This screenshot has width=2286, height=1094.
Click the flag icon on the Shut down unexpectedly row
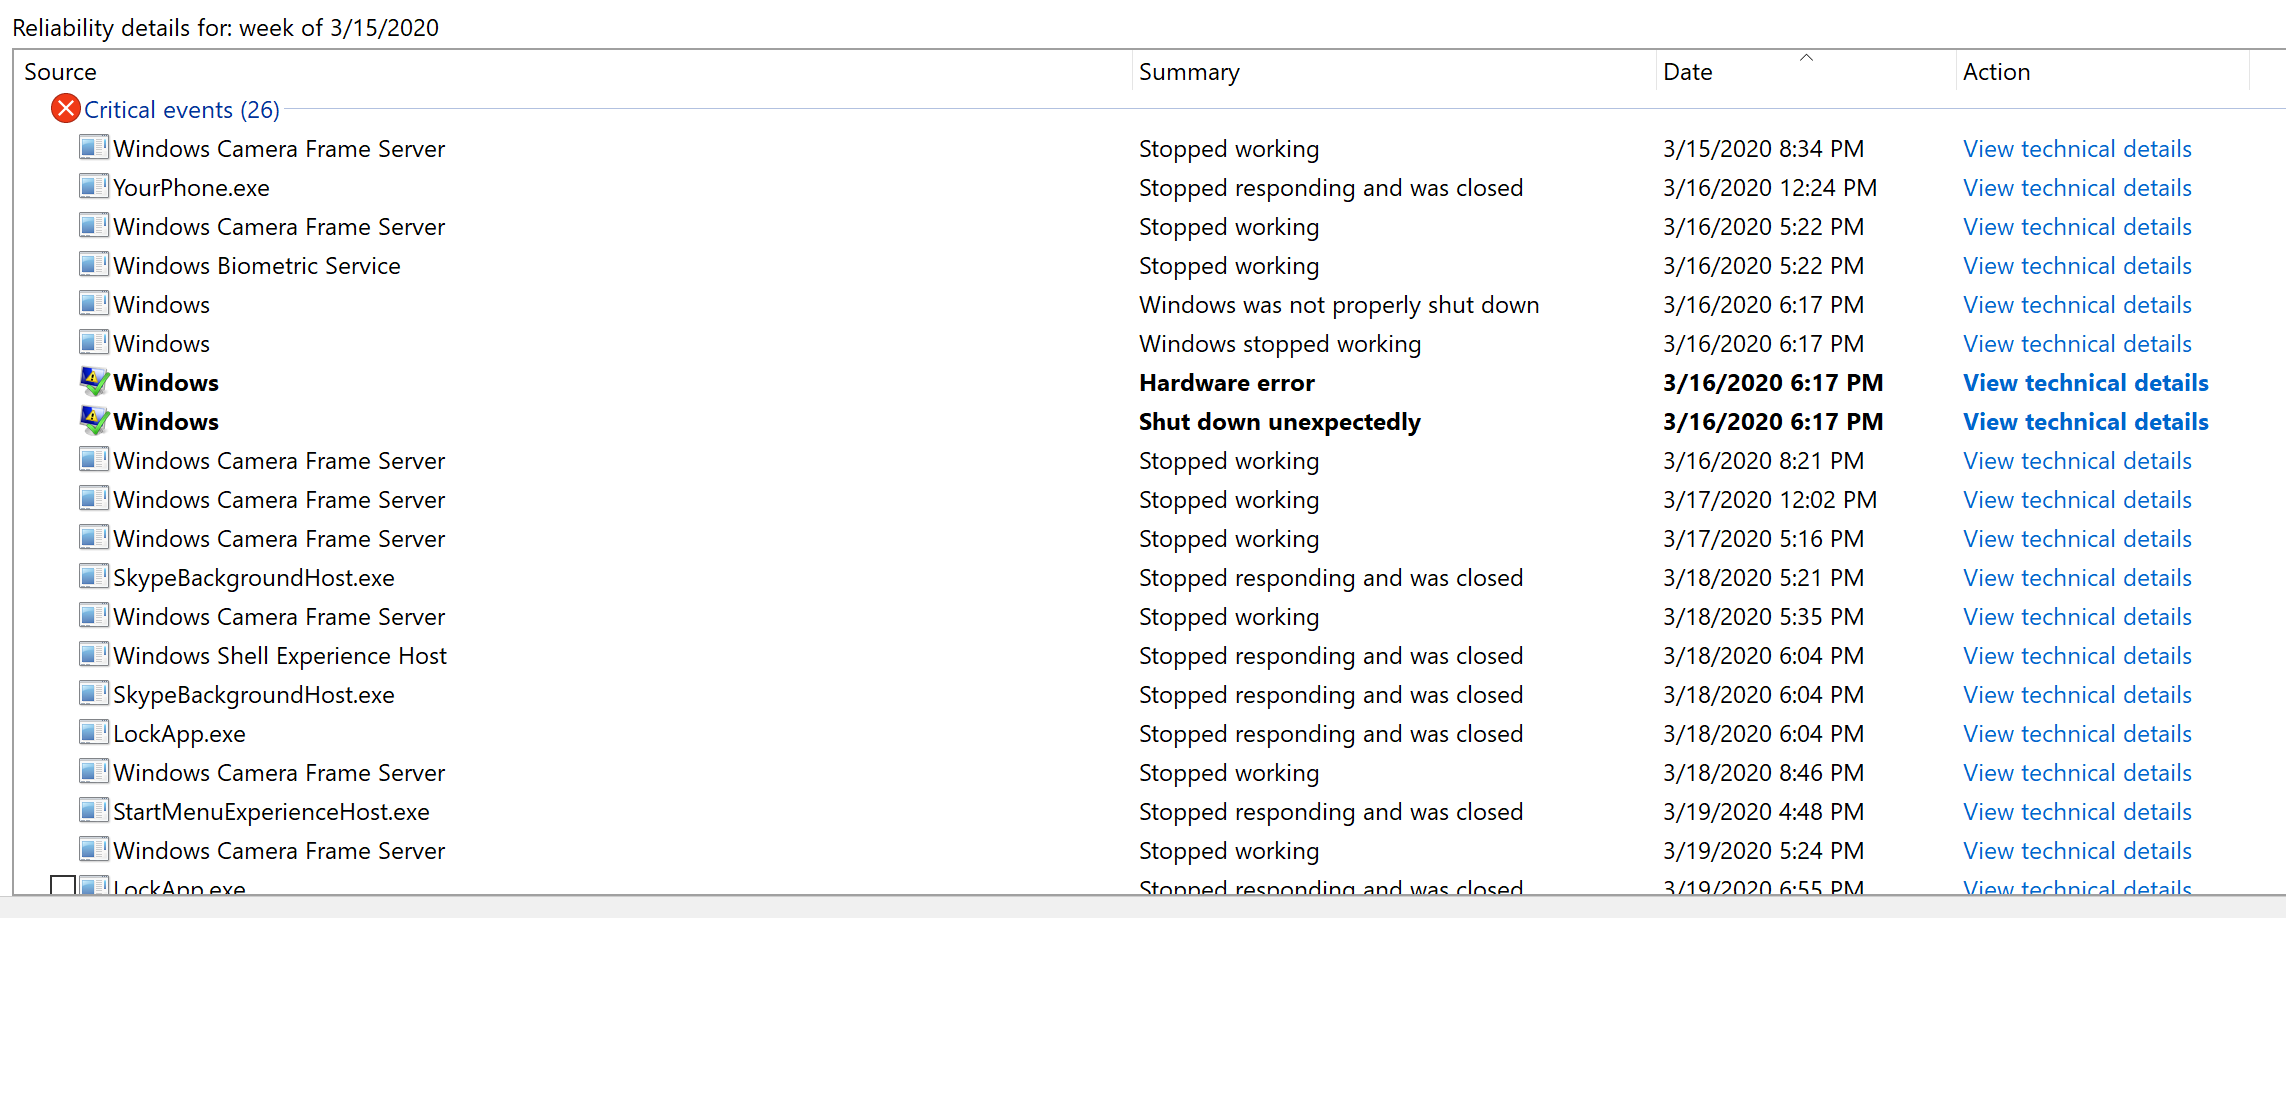tap(94, 421)
